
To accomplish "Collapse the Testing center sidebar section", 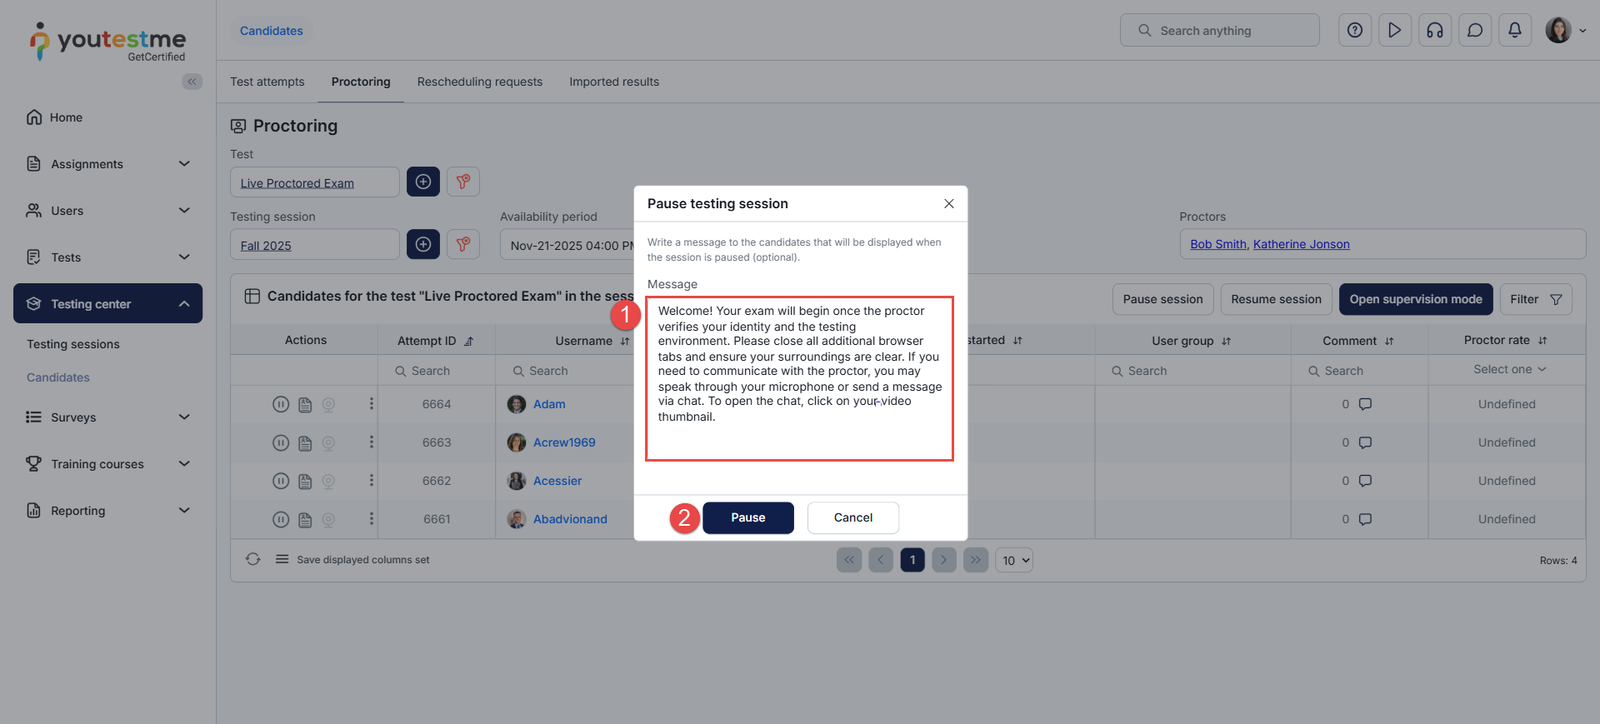I will point(108,304).
